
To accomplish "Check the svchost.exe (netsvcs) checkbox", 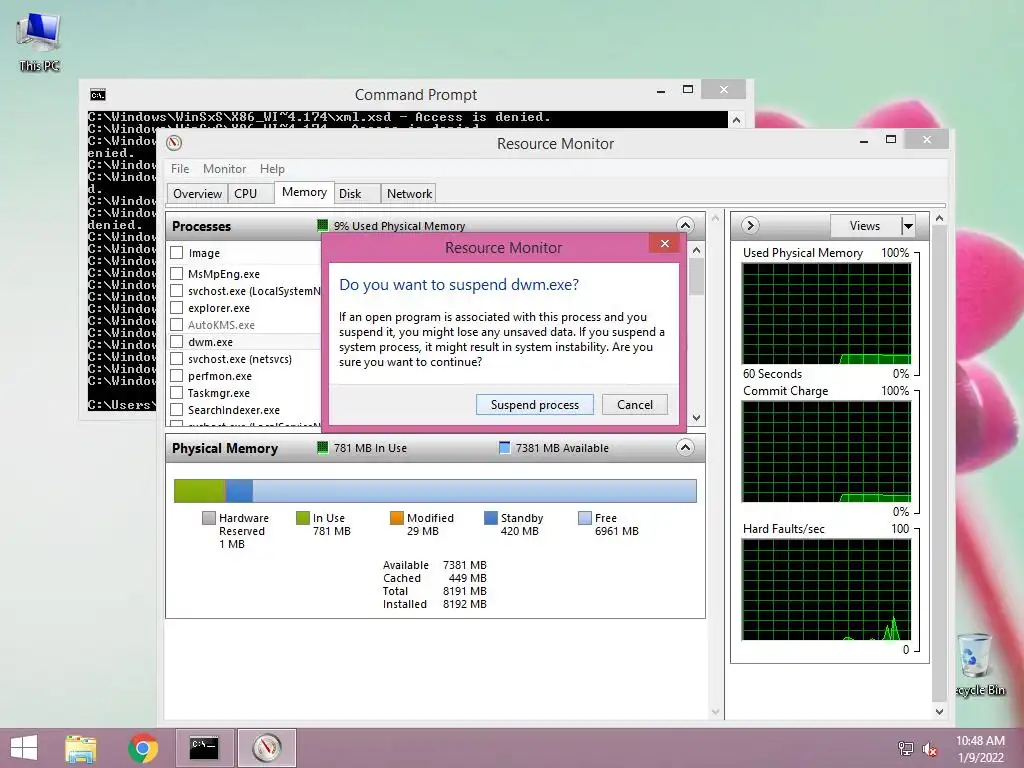I will (176, 359).
